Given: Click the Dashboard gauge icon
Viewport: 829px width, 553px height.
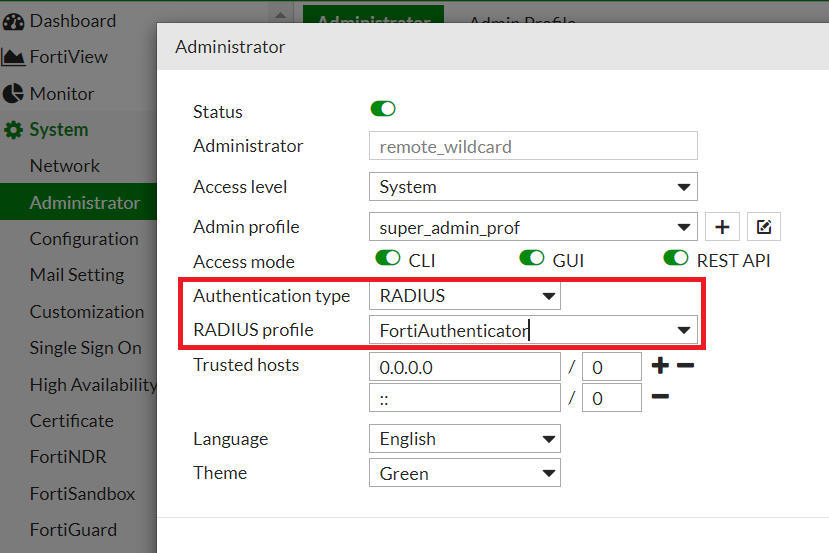Looking at the screenshot, I should 13,21.
